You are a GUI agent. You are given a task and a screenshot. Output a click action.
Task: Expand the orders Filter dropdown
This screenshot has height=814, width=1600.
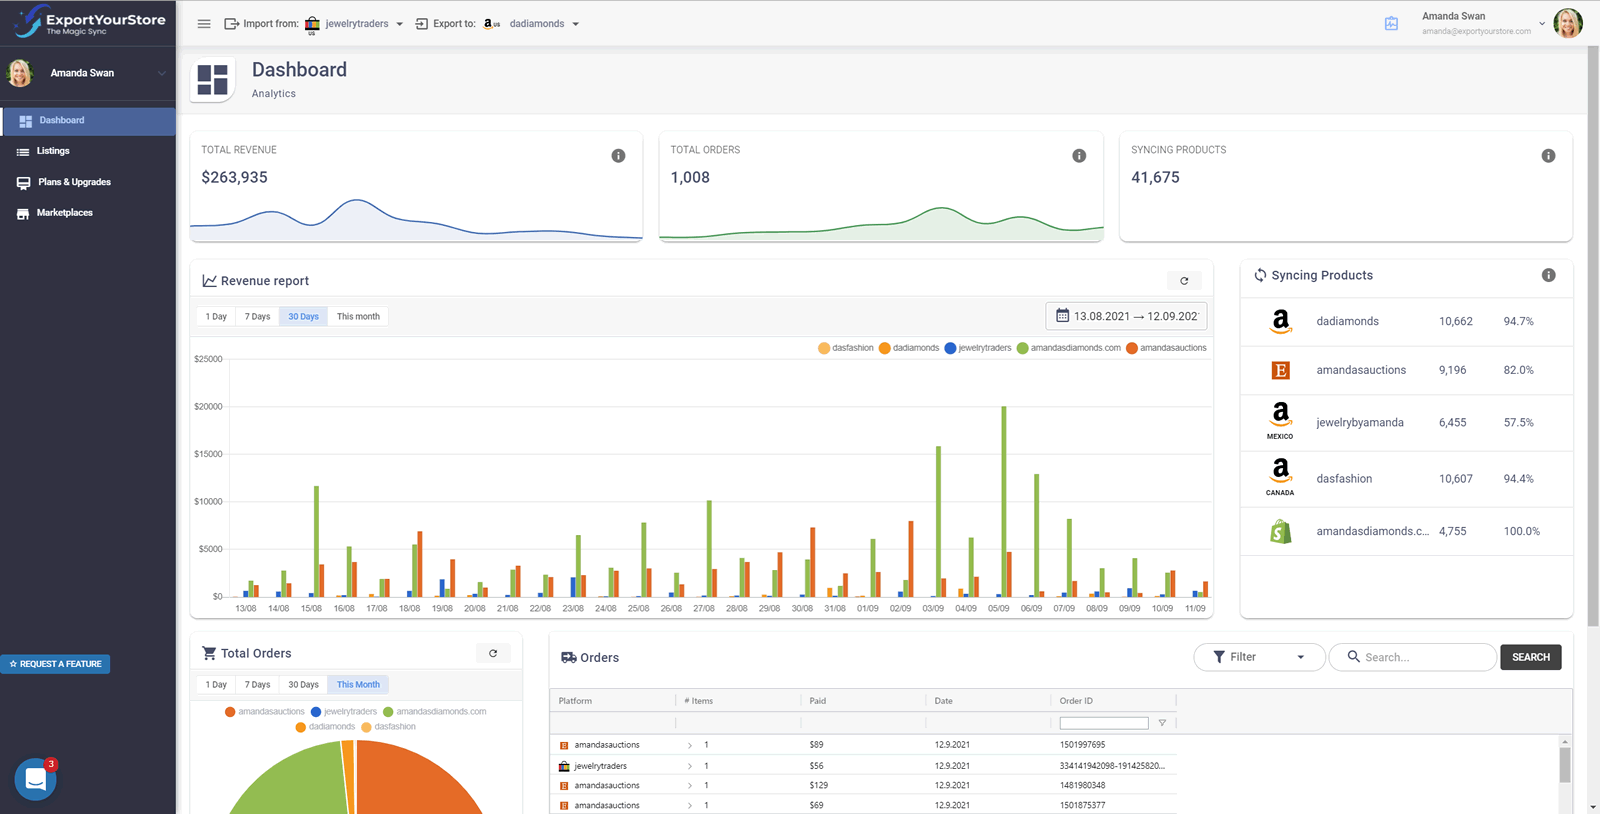point(1259,657)
